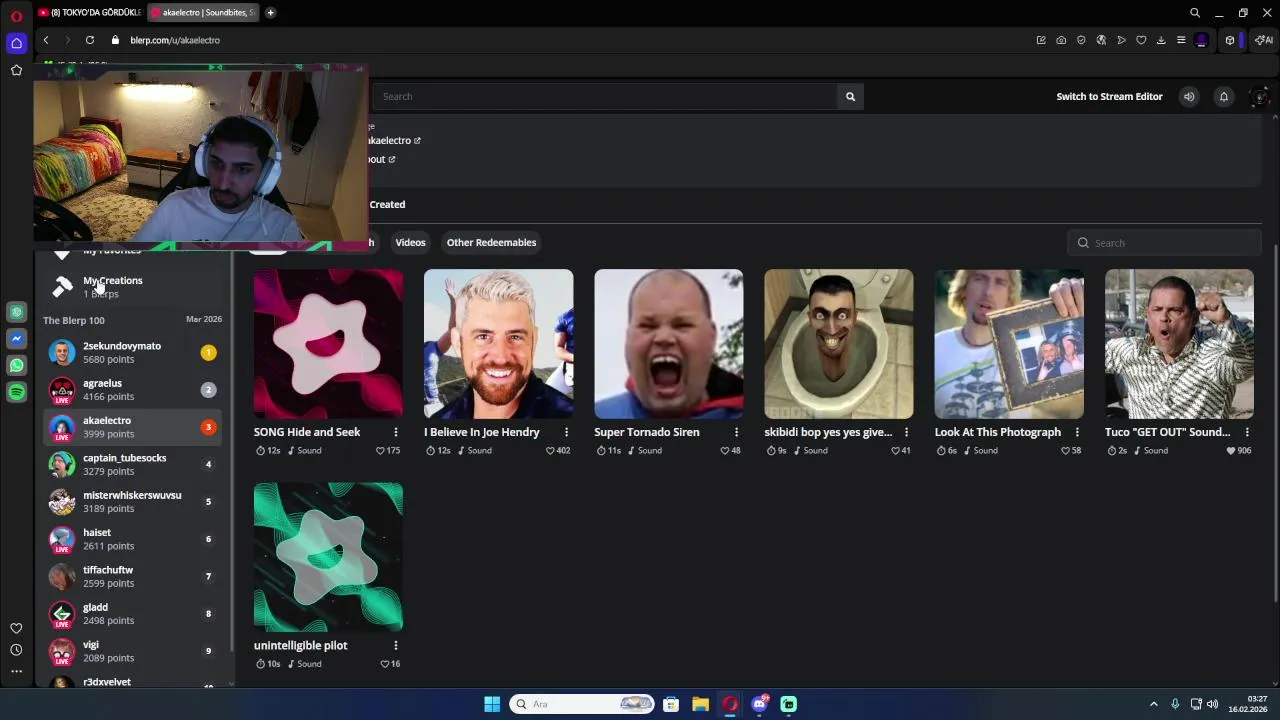Click the Blerp search magnifier button
The image size is (1280, 720).
coord(850,96)
